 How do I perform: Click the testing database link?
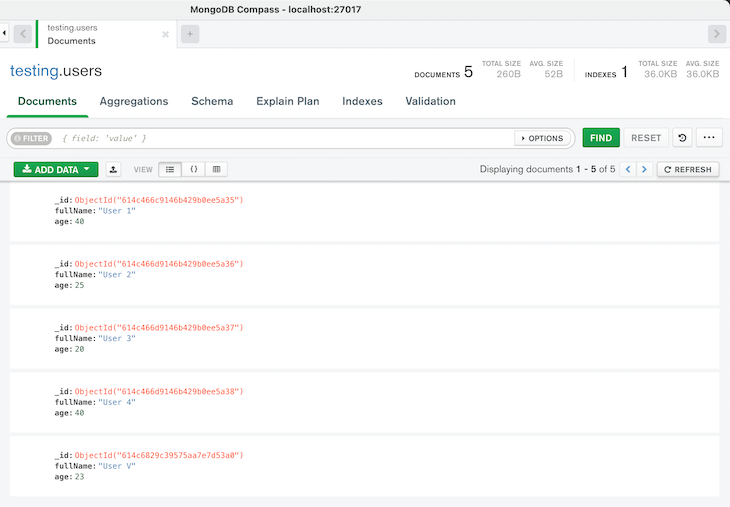click(x=34, y=71)
